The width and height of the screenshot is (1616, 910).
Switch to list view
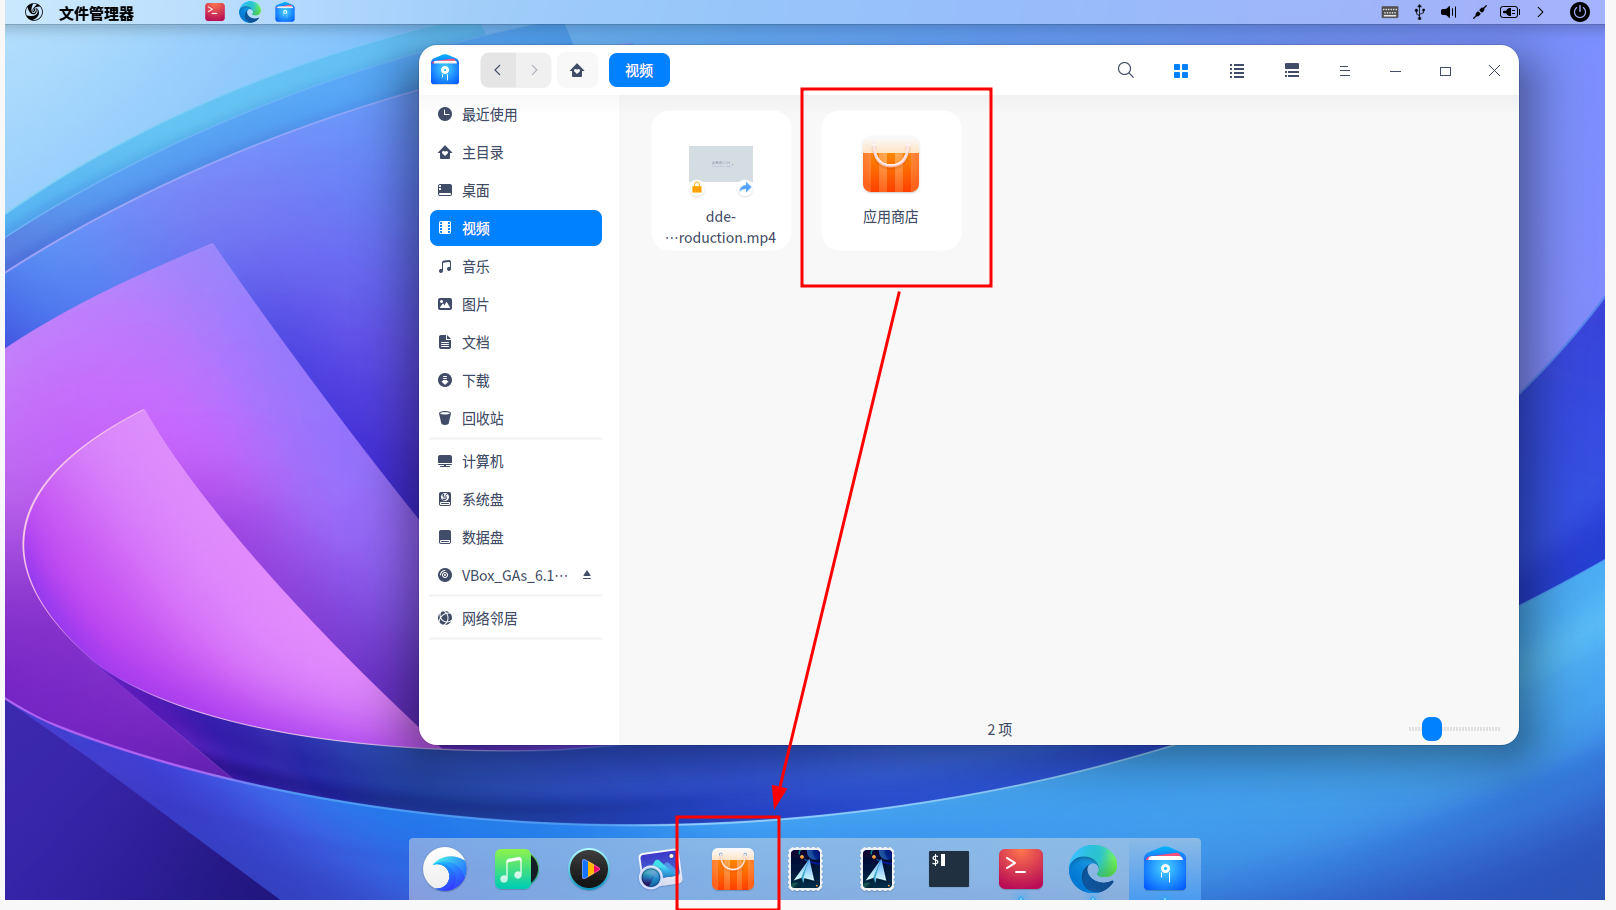(x=1237, y=71)
